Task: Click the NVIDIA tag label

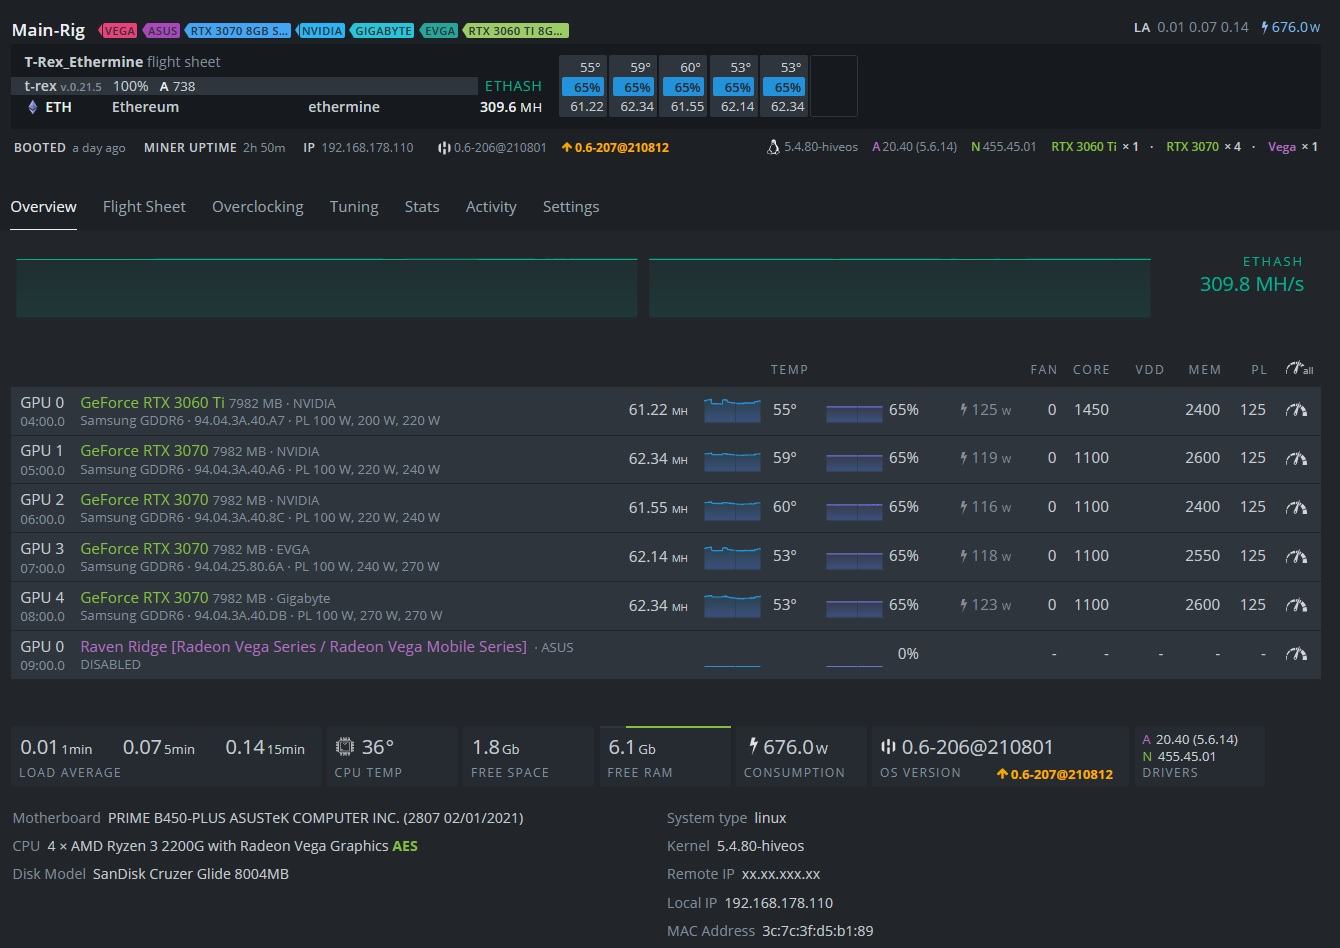Action: point(321,31)
